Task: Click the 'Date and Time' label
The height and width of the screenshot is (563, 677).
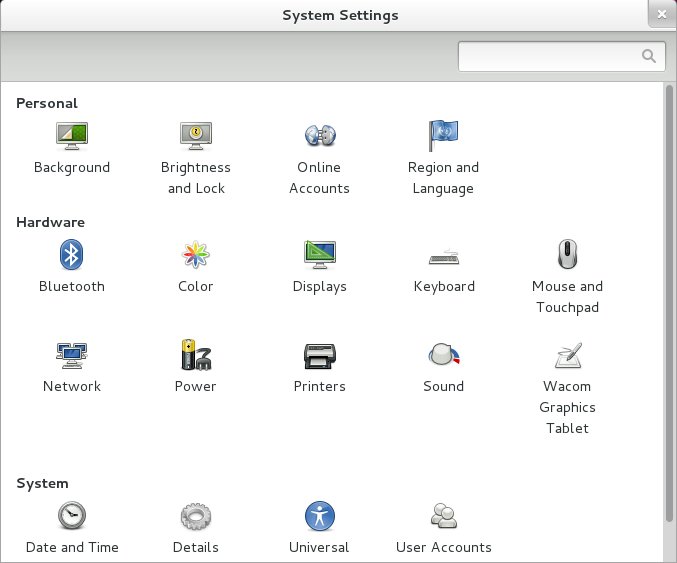Action: pyautogui.click(x=72, y=547)
